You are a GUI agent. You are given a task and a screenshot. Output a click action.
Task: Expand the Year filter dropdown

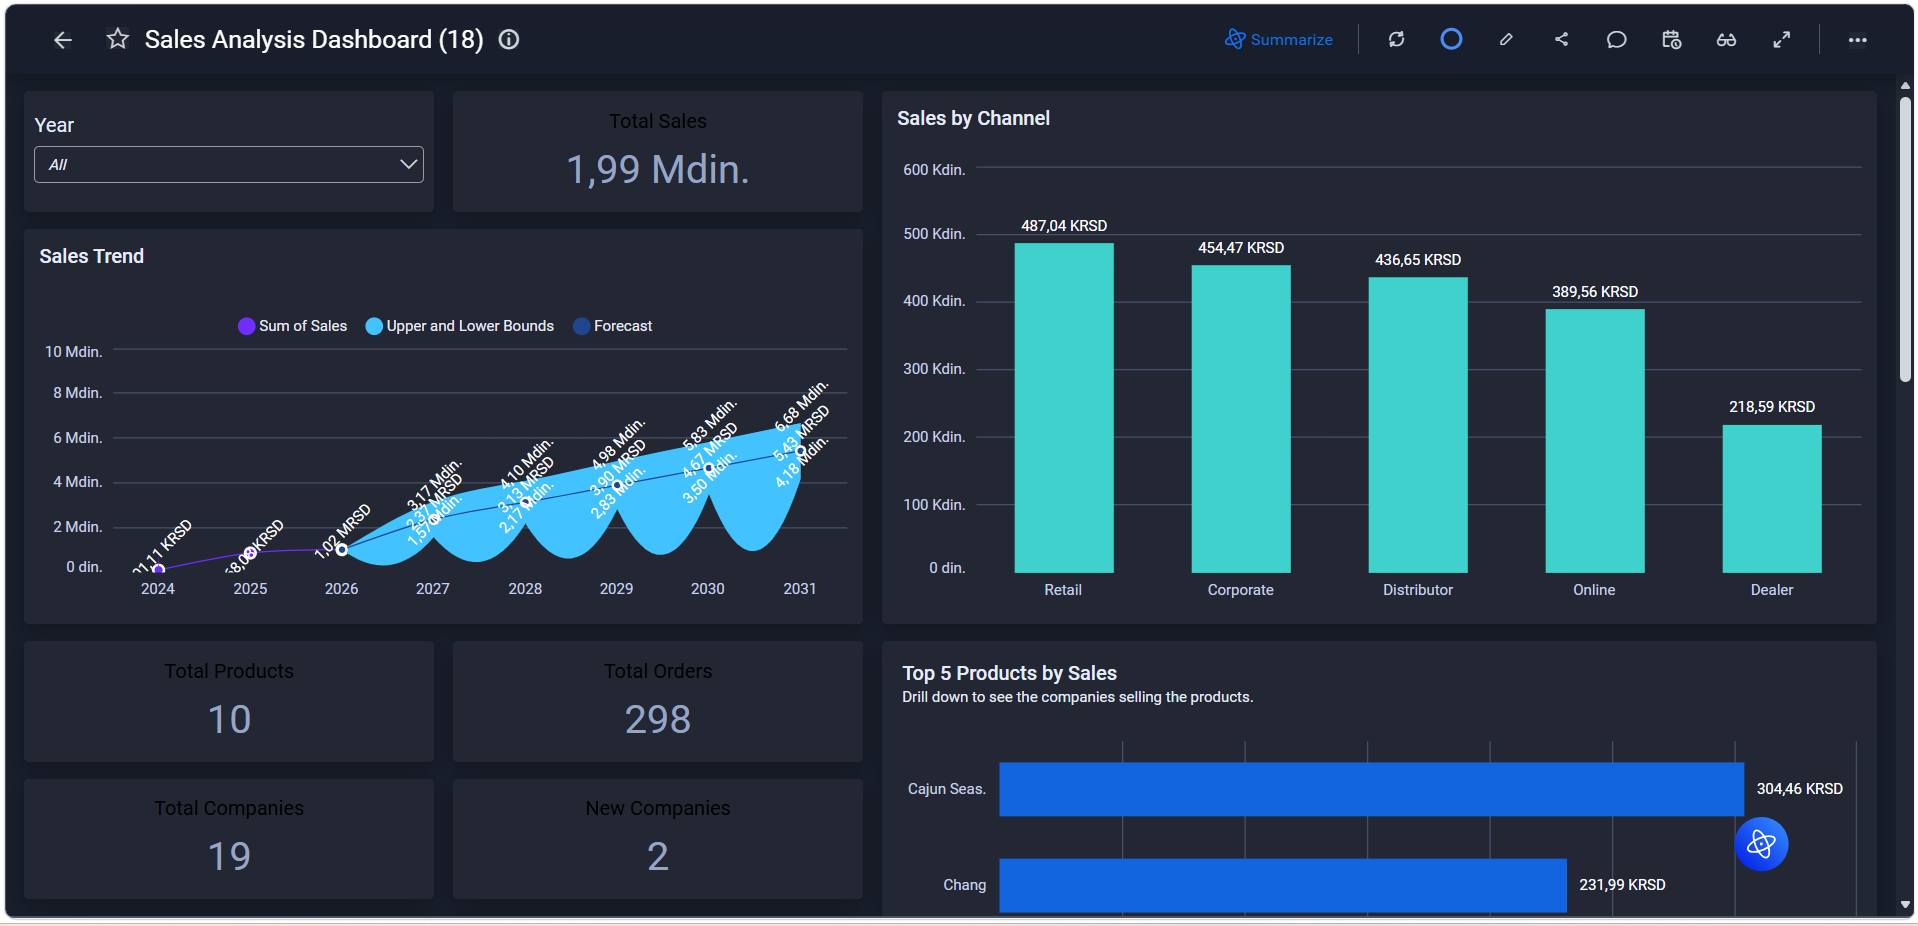pyautogui.click(x=229, y=164)
